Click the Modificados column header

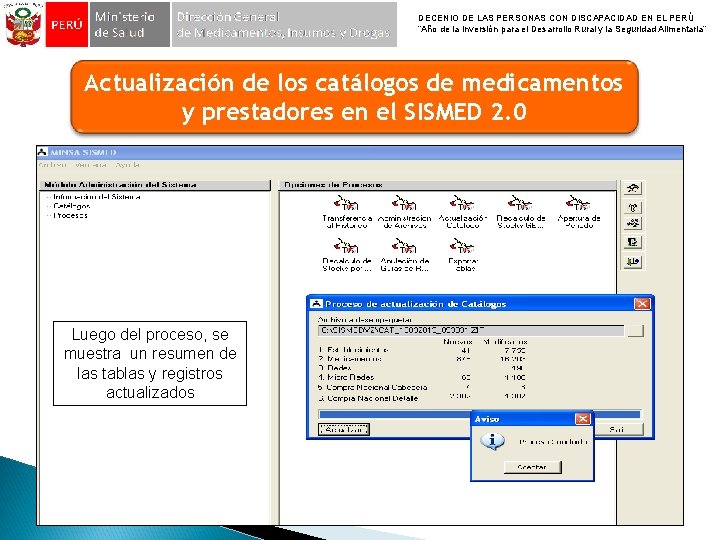[x=505, y=342]
